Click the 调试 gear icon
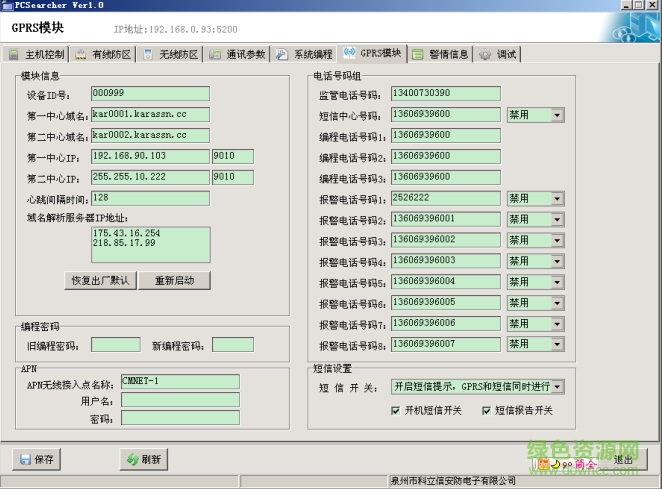662x489 pixels. tap(485, 54)
